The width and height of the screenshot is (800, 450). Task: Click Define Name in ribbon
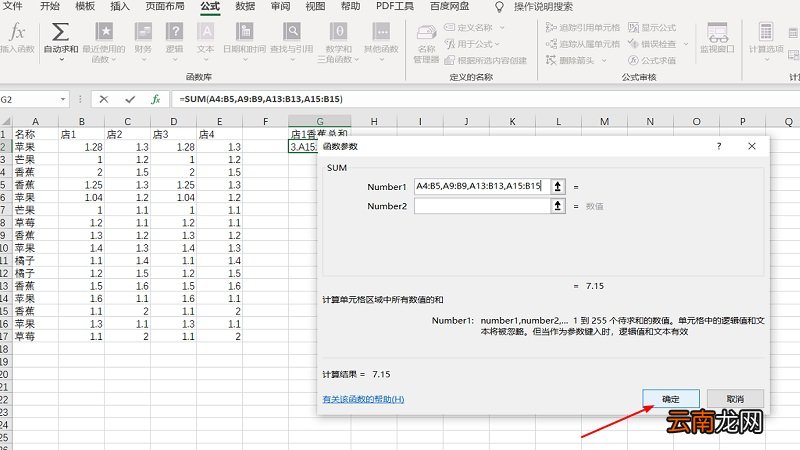click(468, 28)
